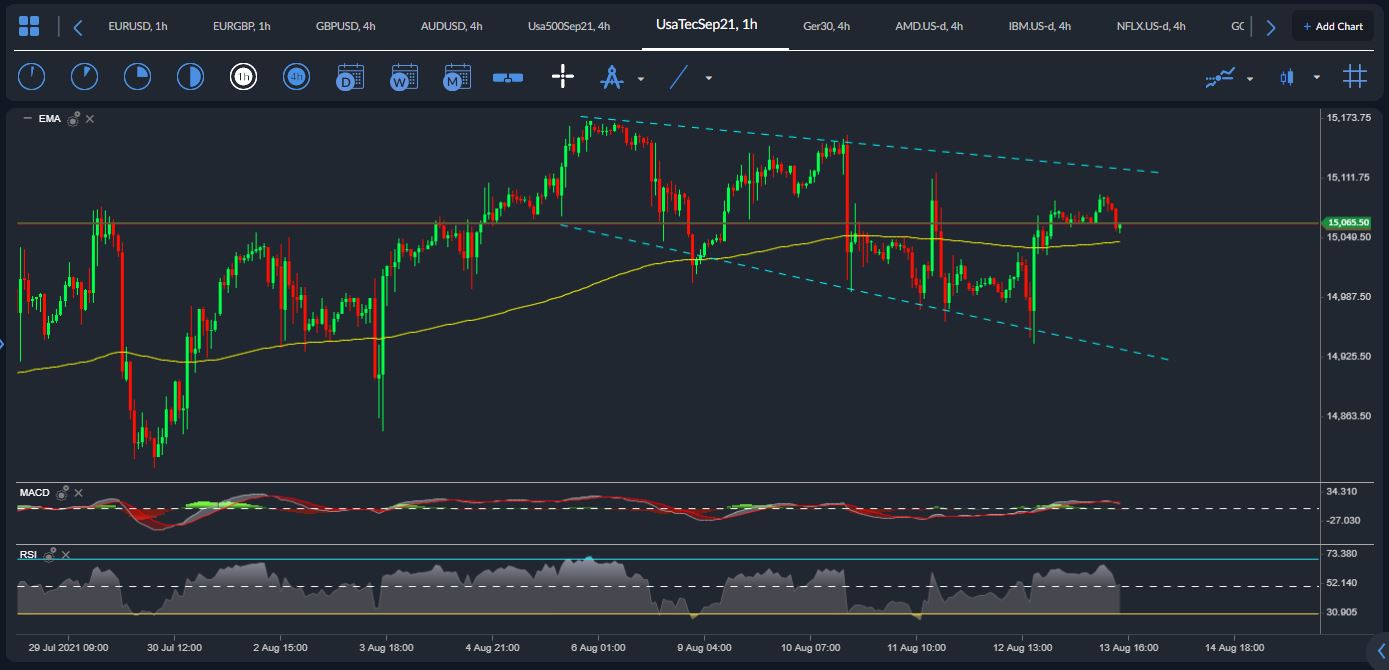Activate the crosshair cursor tool
This screenshot has width=1389, height=670.
[x=563, y=77]
